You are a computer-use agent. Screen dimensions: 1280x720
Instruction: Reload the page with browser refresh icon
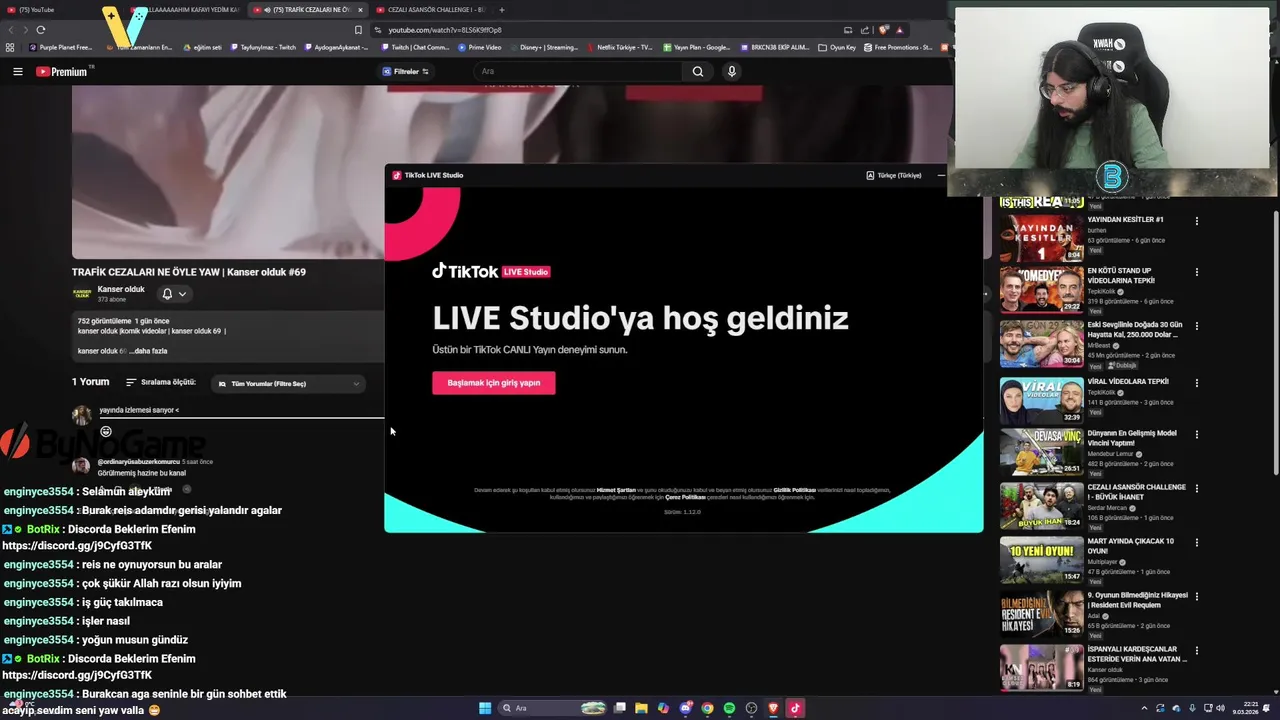pyautogui.click(x=40, y=30)
